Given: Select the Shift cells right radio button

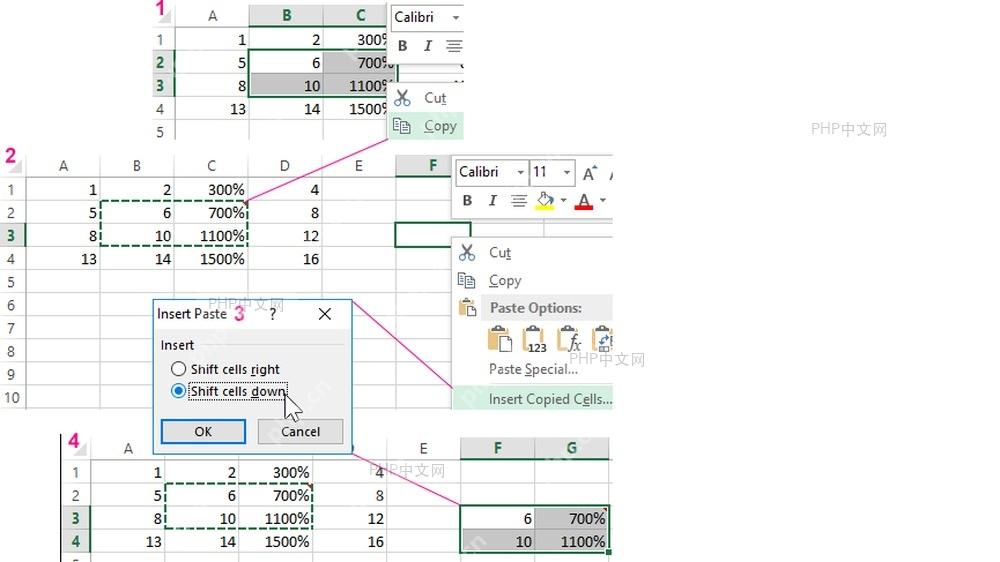Looking at the screenshot, I should click(179, 369).
